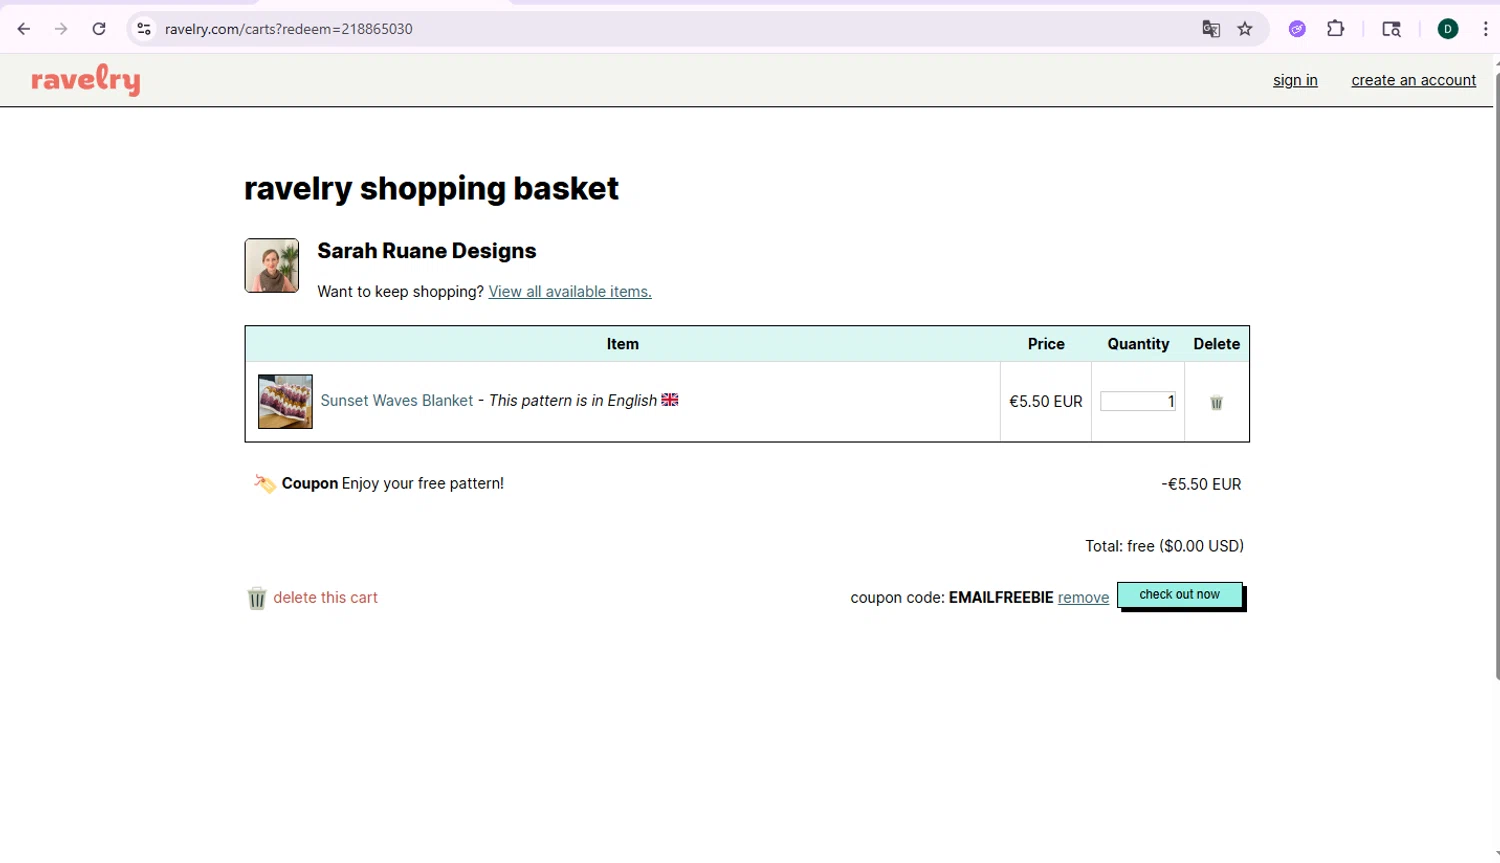Image resolution: width=1500 pixels, height=863 pixels.
Task: Click the trash can icon beside delete this cart
Action: 257,598
